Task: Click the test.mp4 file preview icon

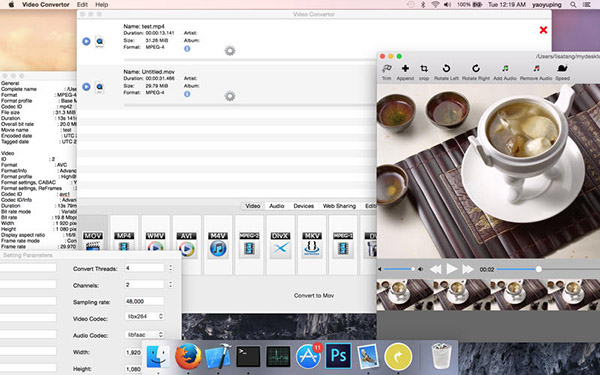Action: (x=99, y=42)
